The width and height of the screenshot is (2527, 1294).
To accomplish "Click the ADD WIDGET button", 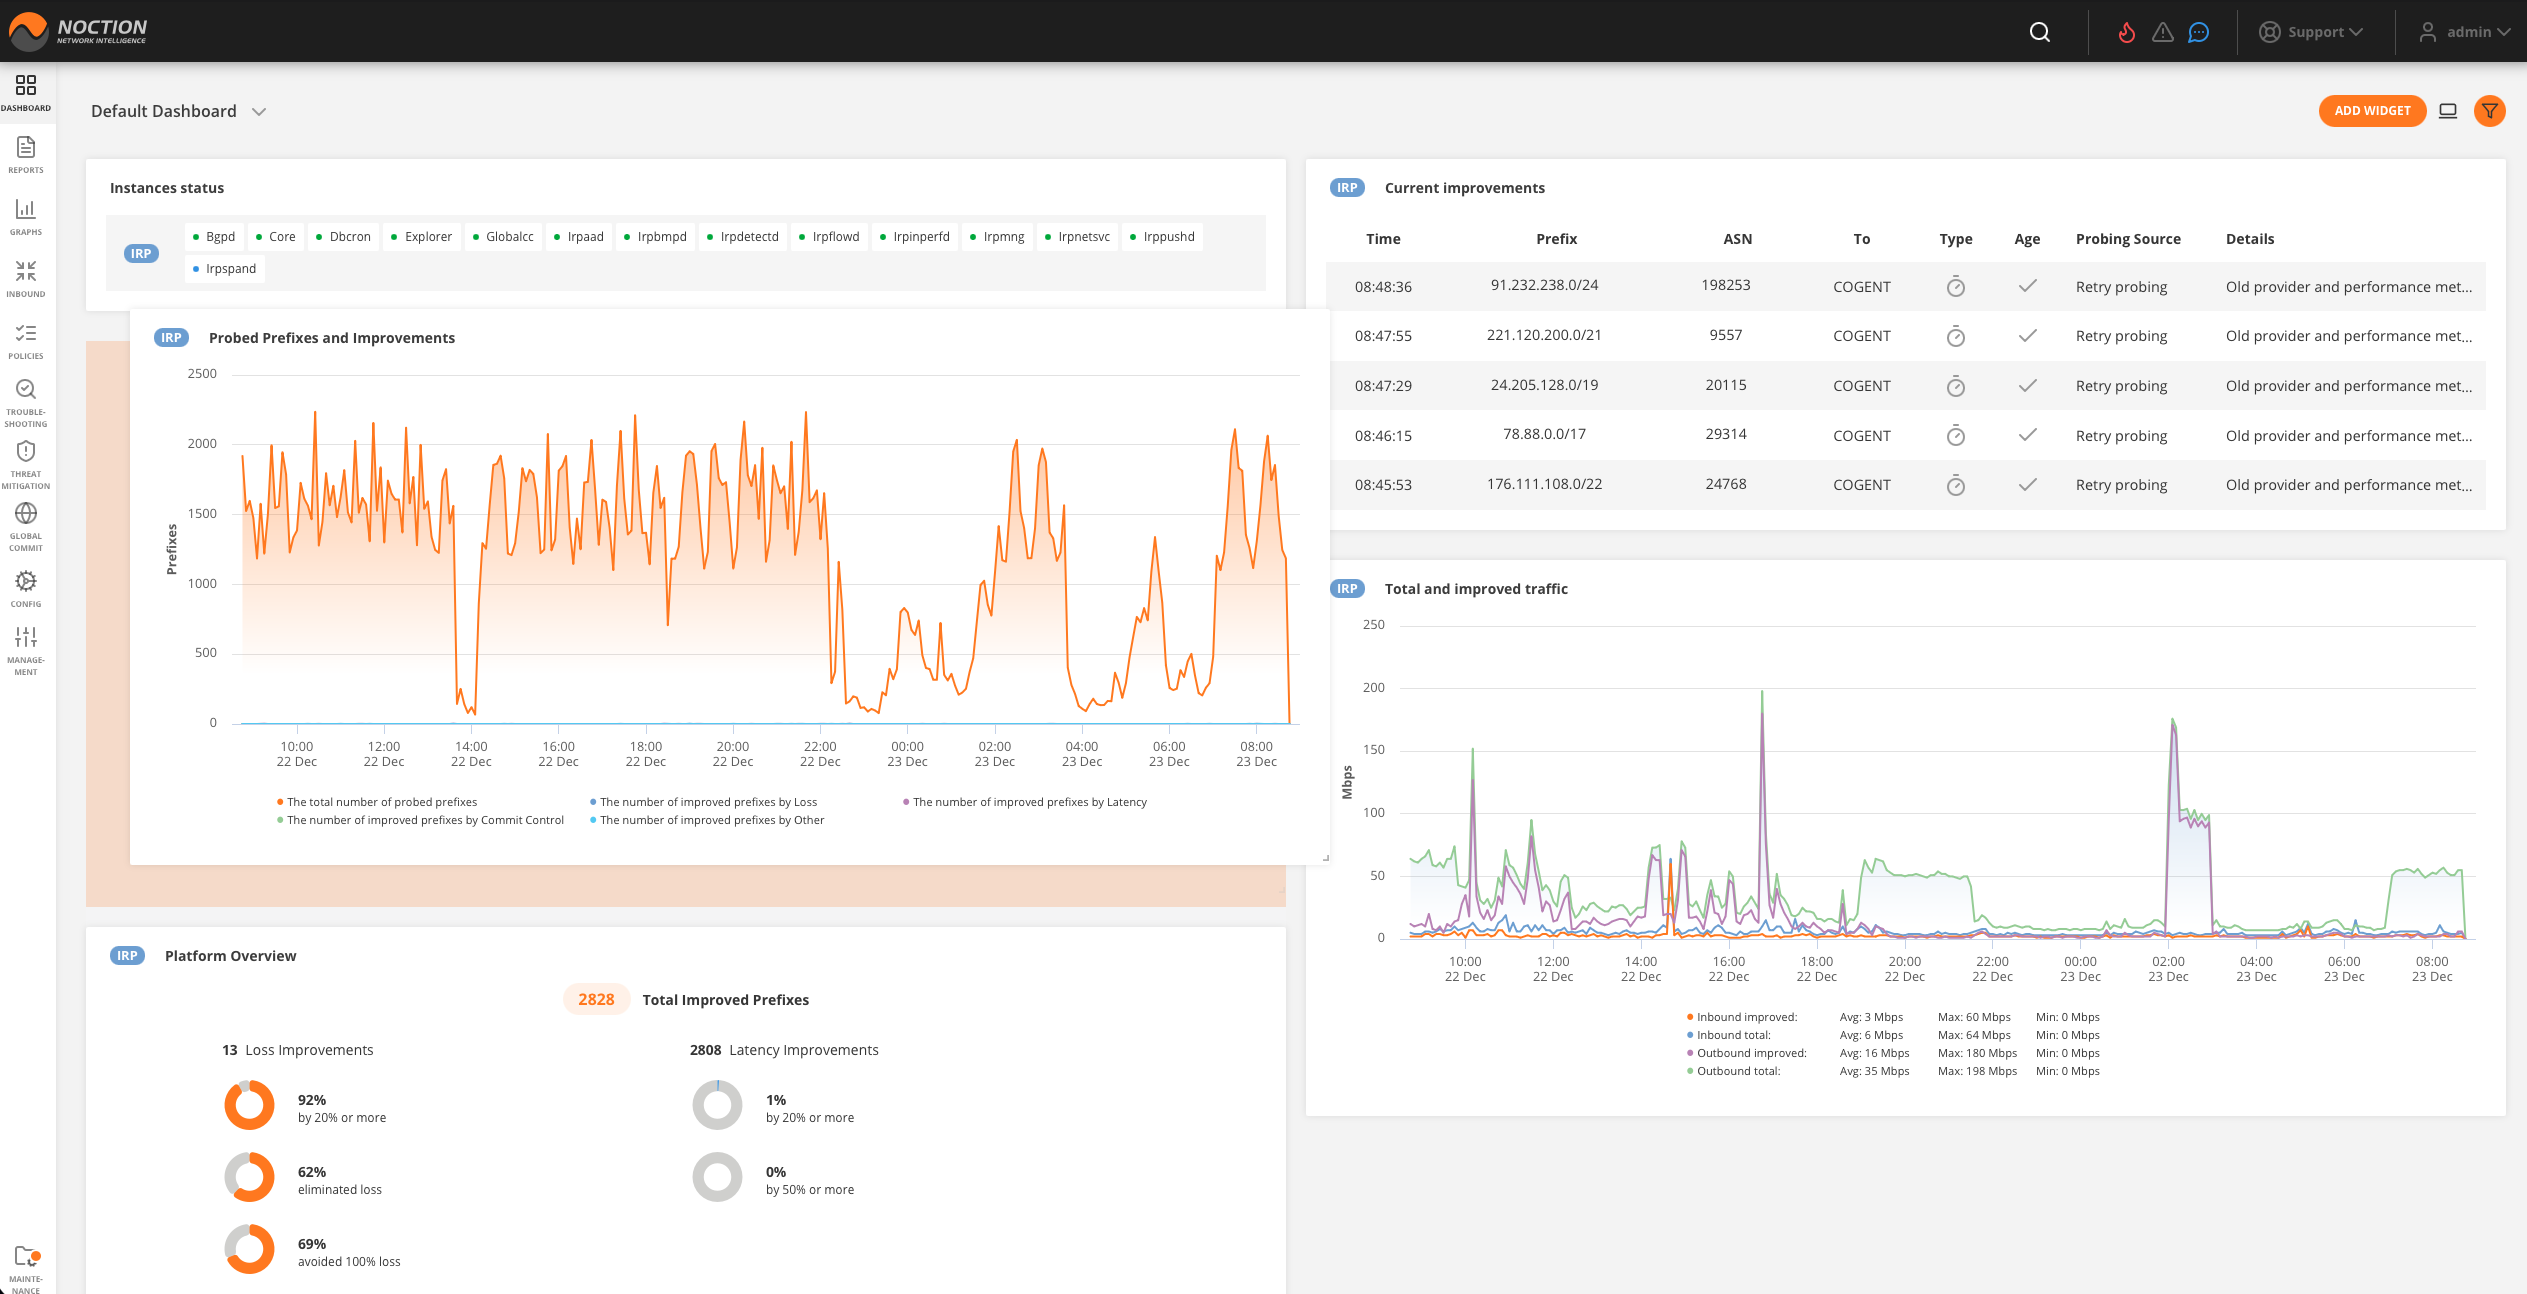I will (x=2372, y=111).
